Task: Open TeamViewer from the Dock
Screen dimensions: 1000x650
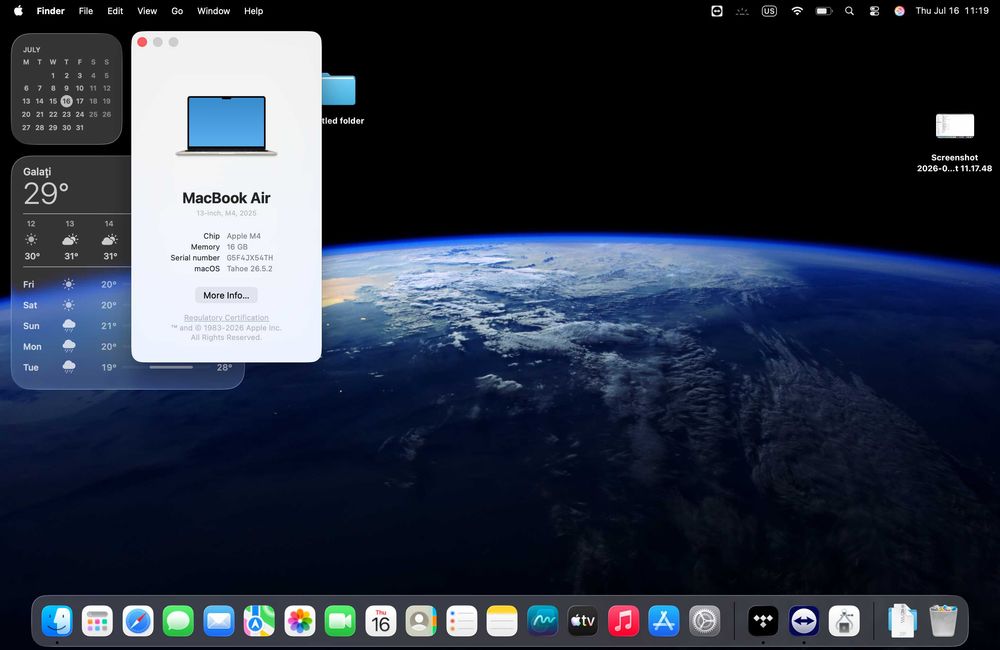Action: (x=804, y=621)
